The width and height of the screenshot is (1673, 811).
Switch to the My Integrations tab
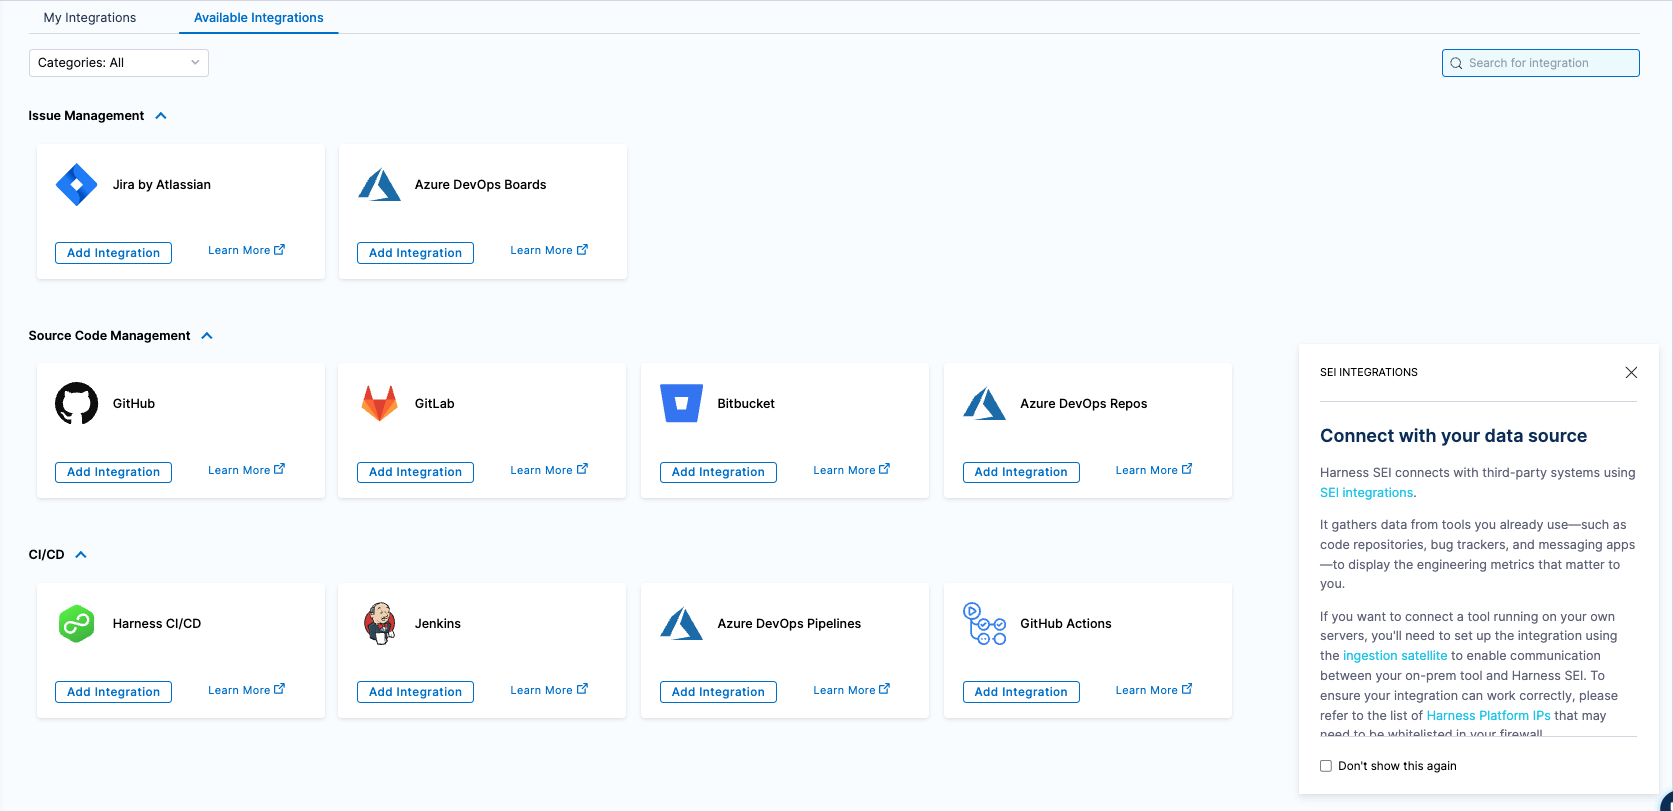coord(90,18)
